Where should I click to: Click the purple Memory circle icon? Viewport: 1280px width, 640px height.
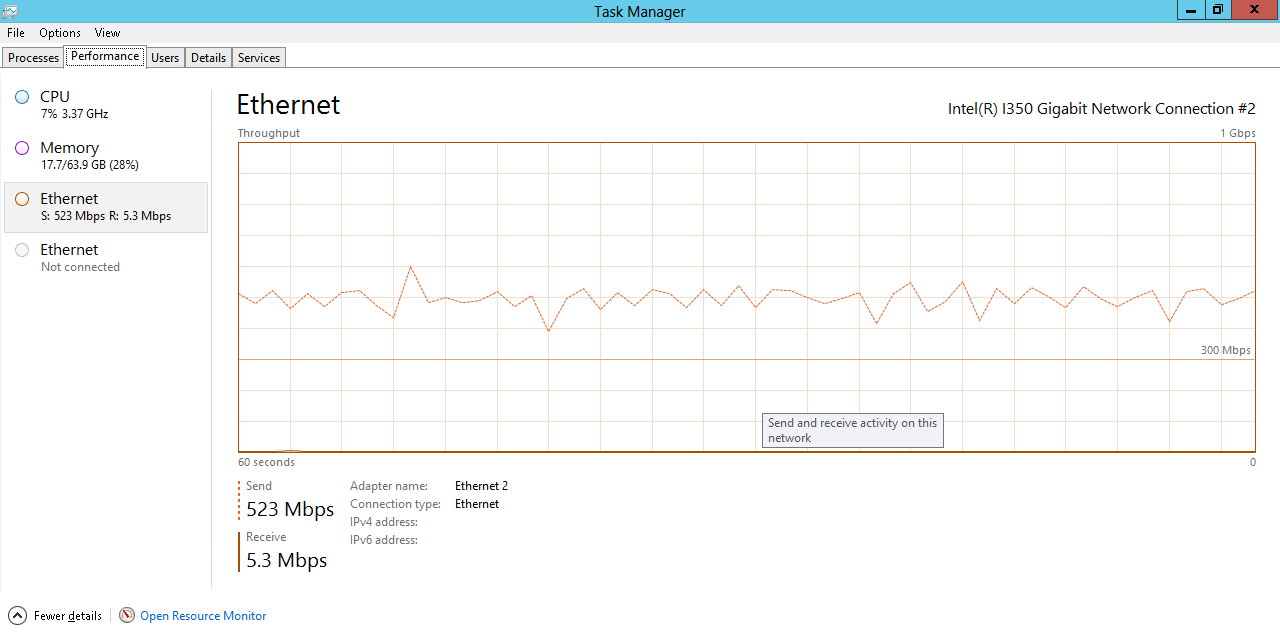(x=22, y=148)
